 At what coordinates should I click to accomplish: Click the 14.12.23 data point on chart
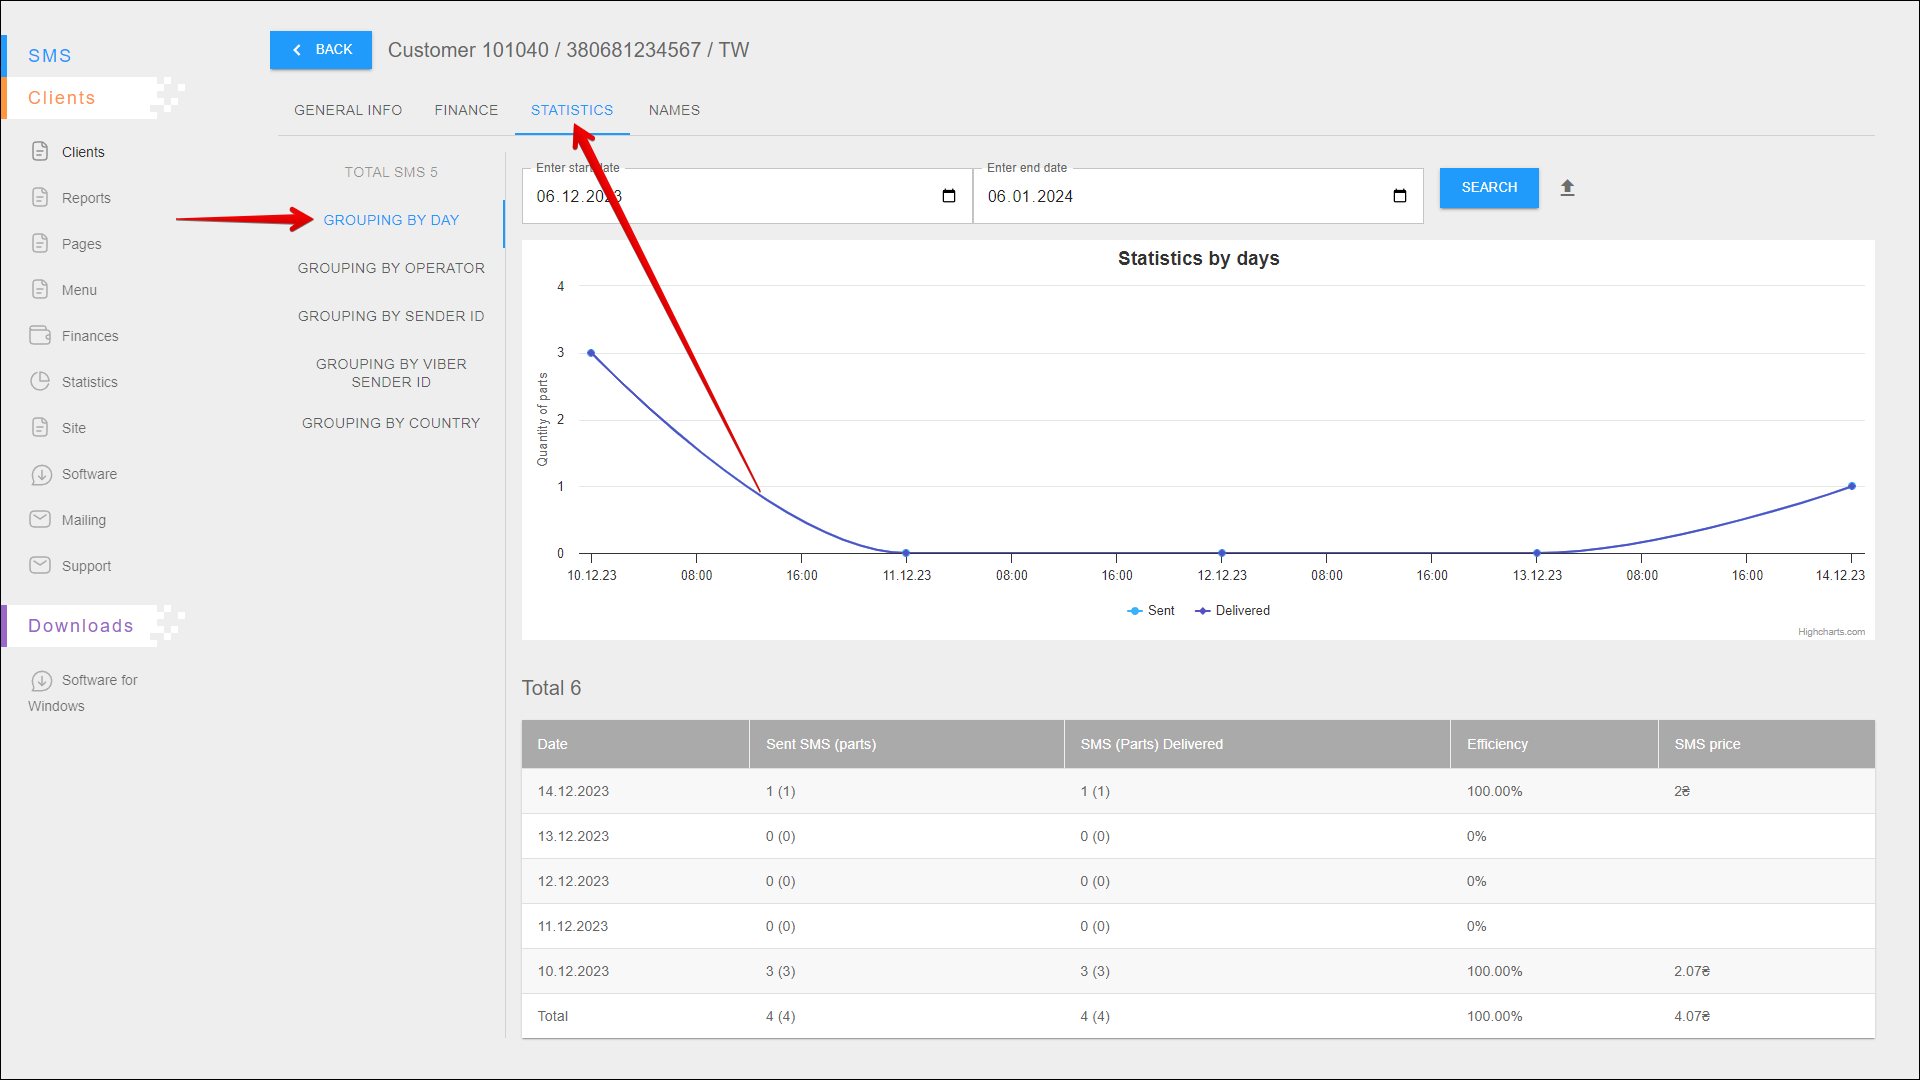coord(1852,486)
